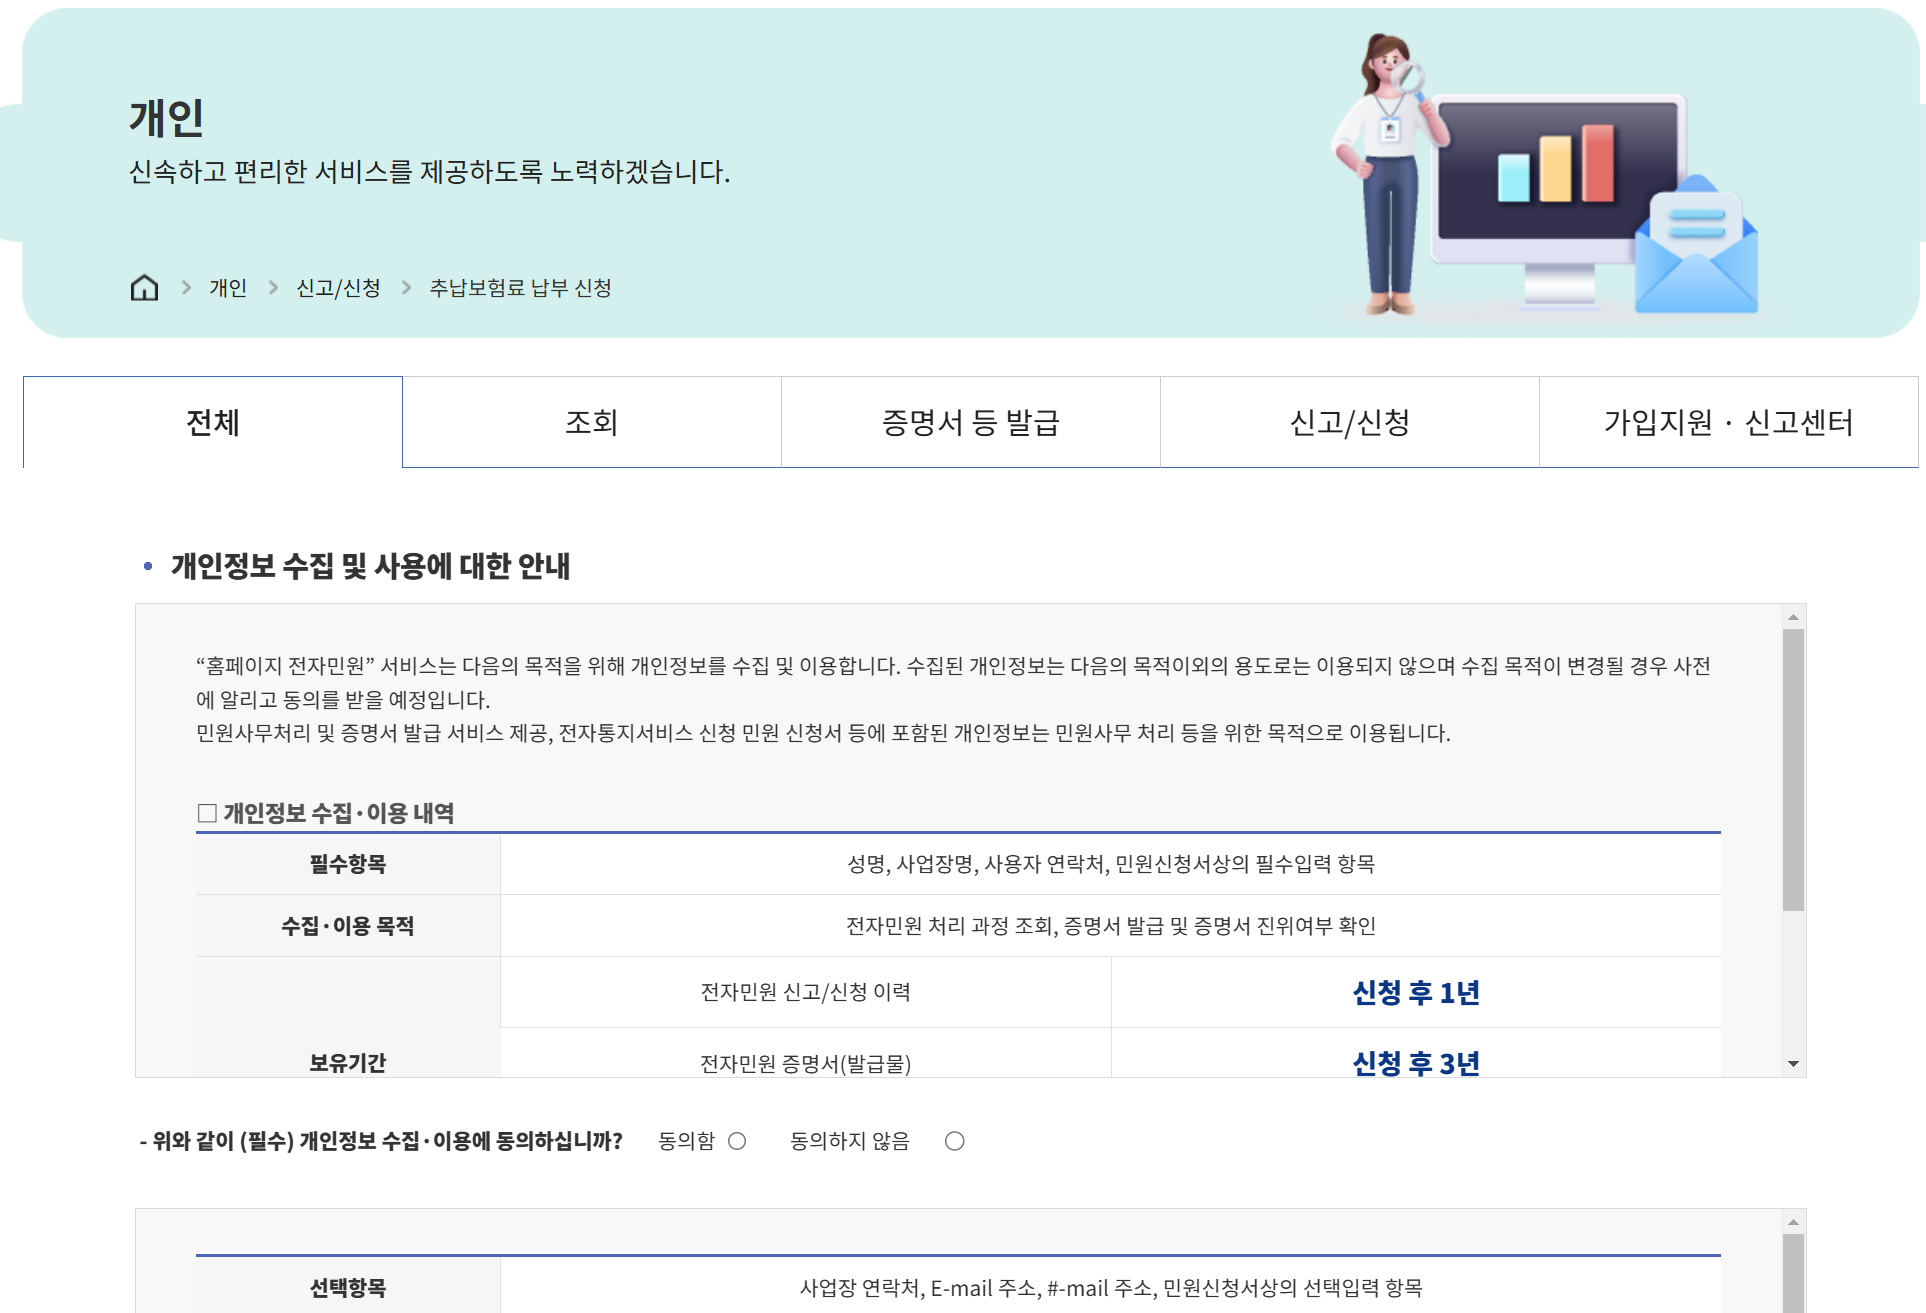The image size is (1926, 1313).
Task: Check the 개인정보 수집·이용 내역 checkbox
Action: (x=206, y=813)
